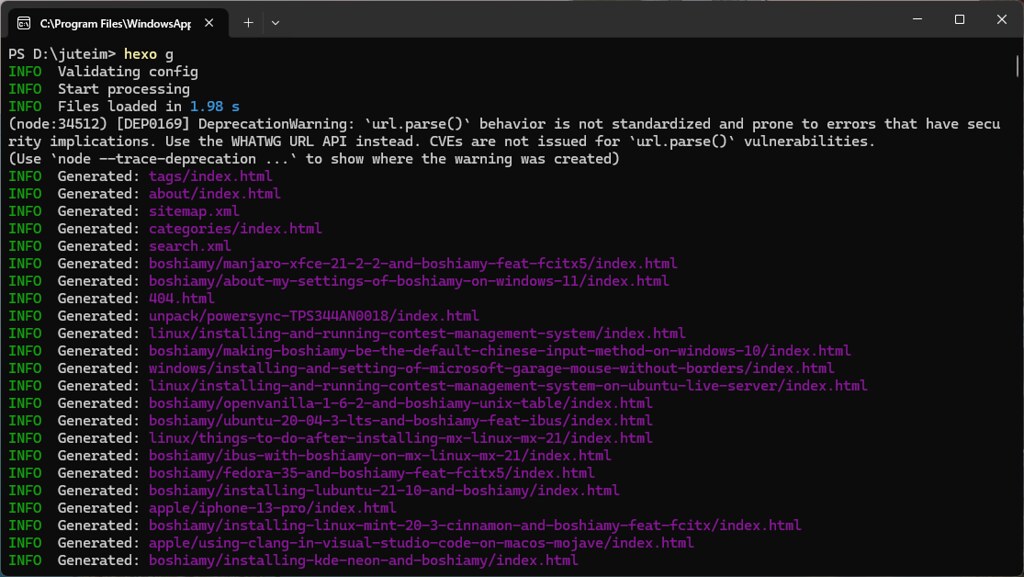Click the terminal icon on the tab
The image size is (1024, 577).
24,23
